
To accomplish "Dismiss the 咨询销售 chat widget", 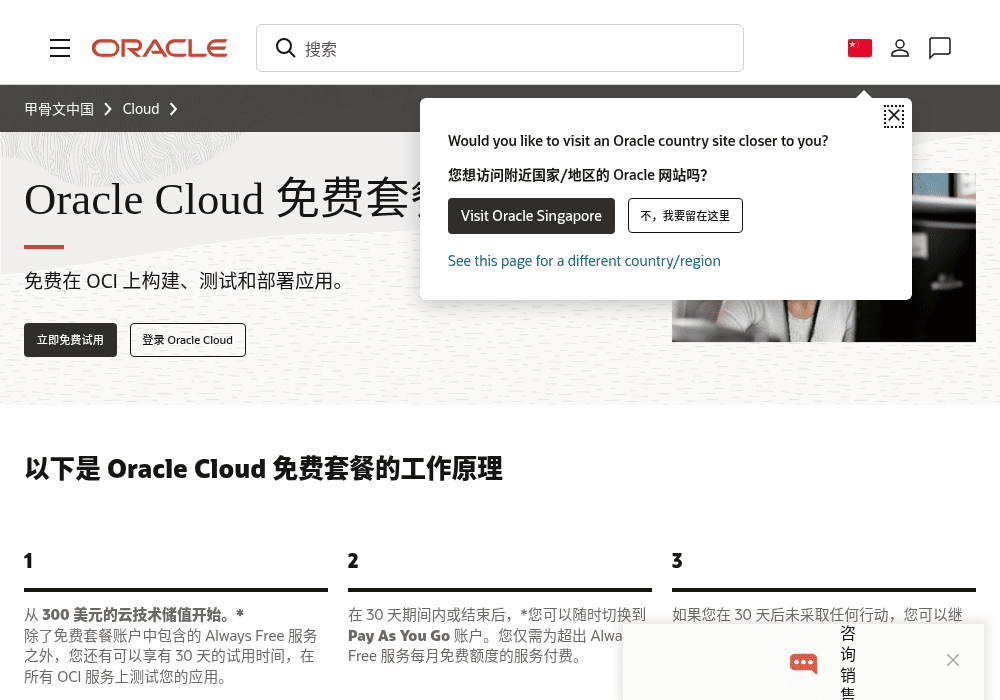I will pos(953,660).
